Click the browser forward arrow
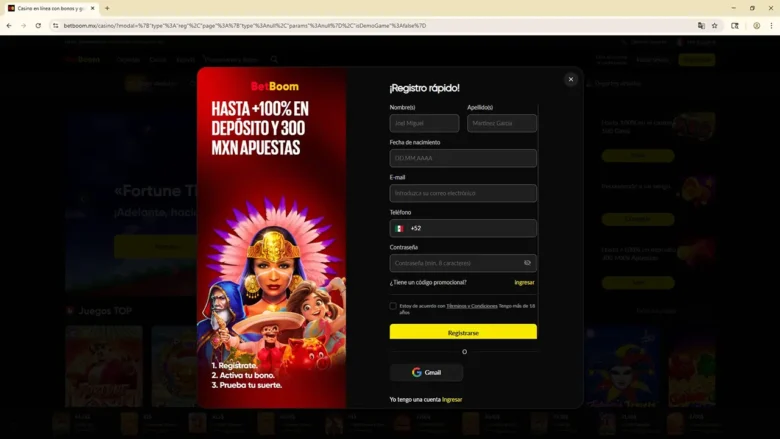780x439 pixels. coord(23,25)
